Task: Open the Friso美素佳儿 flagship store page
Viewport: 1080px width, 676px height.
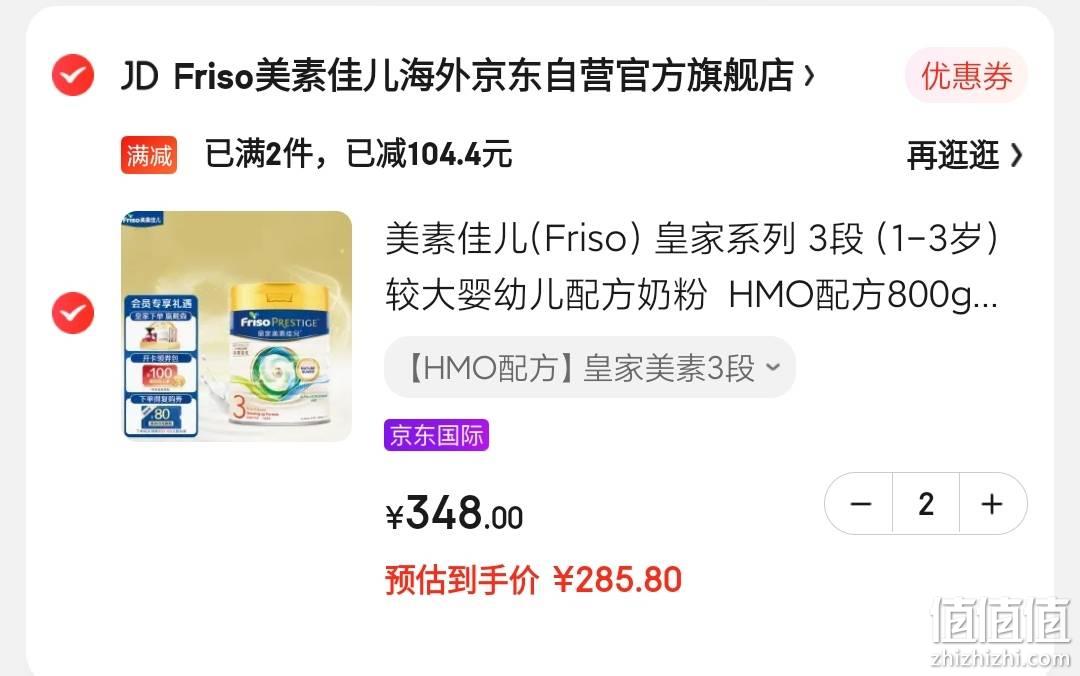Action: (x=484, y=76)
